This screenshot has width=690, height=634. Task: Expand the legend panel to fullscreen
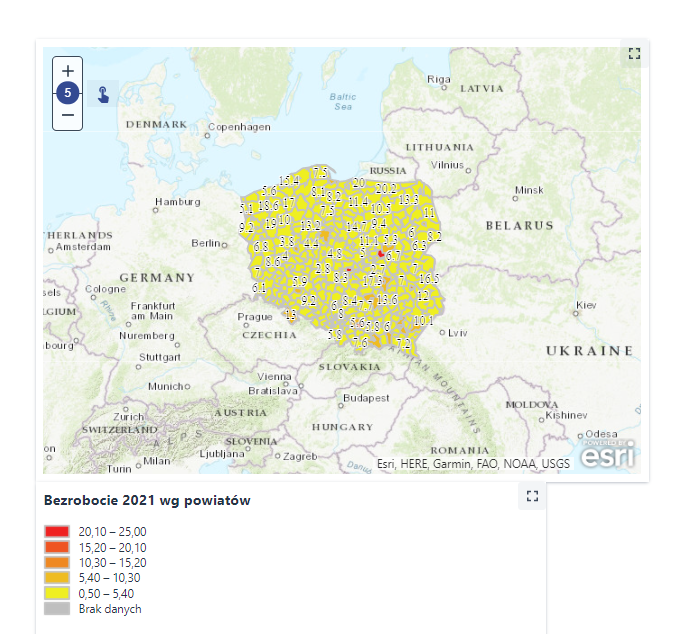(x=532, y=495)
